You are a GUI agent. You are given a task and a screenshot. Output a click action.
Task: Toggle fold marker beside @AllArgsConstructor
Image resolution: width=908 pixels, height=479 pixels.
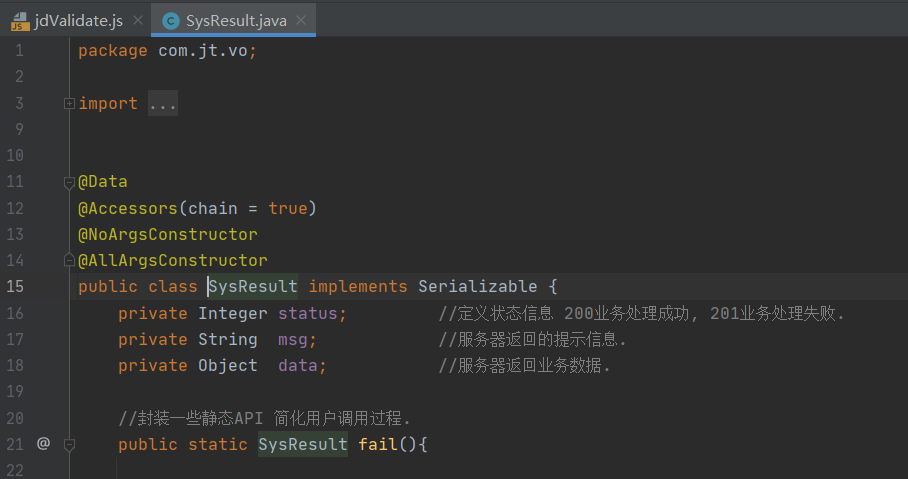(x=69, y=260)
